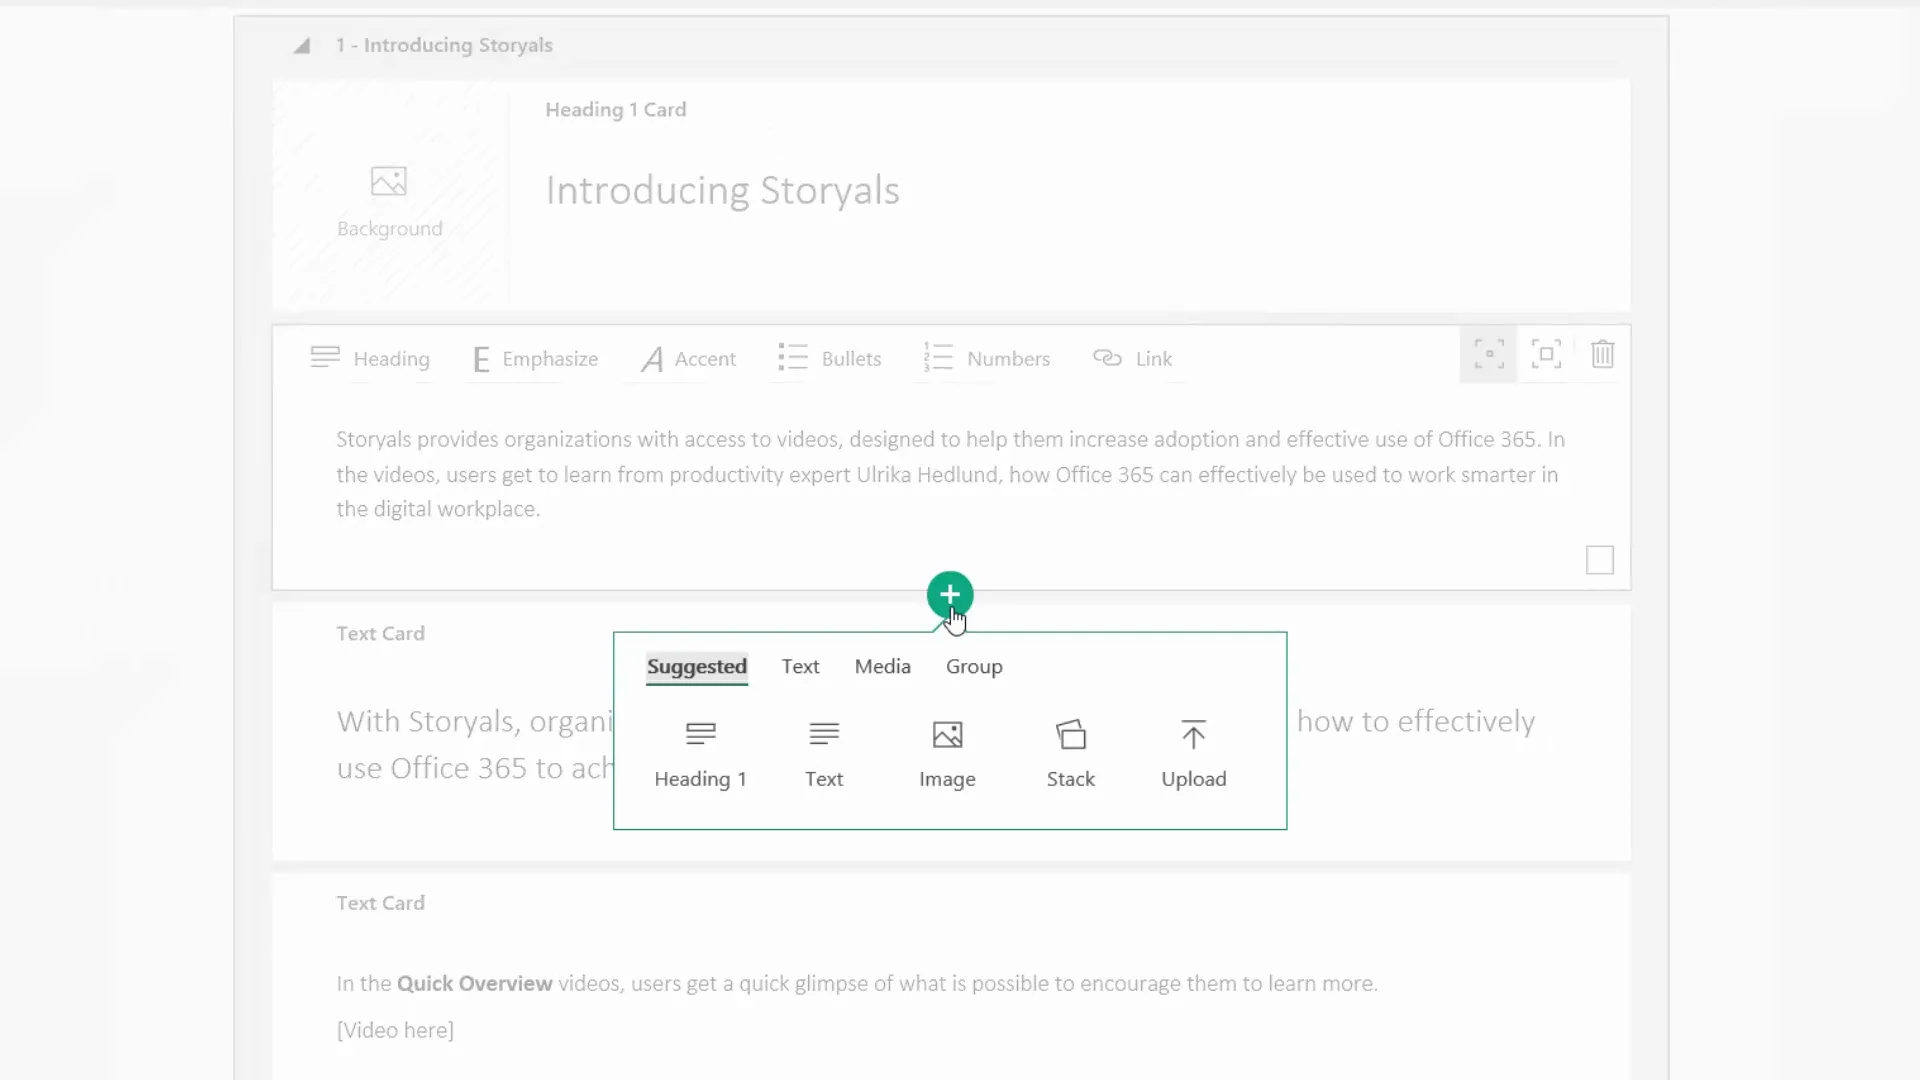The width and height of the screenshot is (1920, 1080).
Task: Insert an Image card
Action: (947, 755)
